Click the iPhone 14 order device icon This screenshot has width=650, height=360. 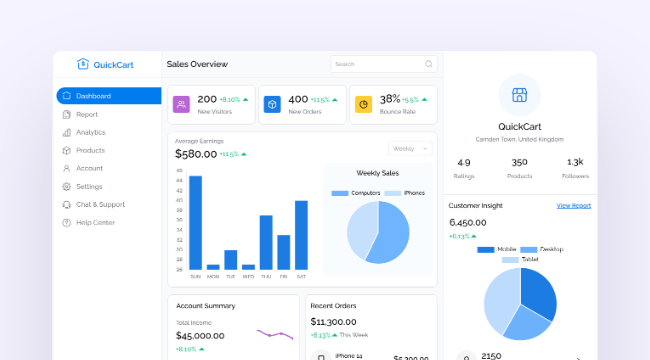pyautogui.click(x=321, y=357)
